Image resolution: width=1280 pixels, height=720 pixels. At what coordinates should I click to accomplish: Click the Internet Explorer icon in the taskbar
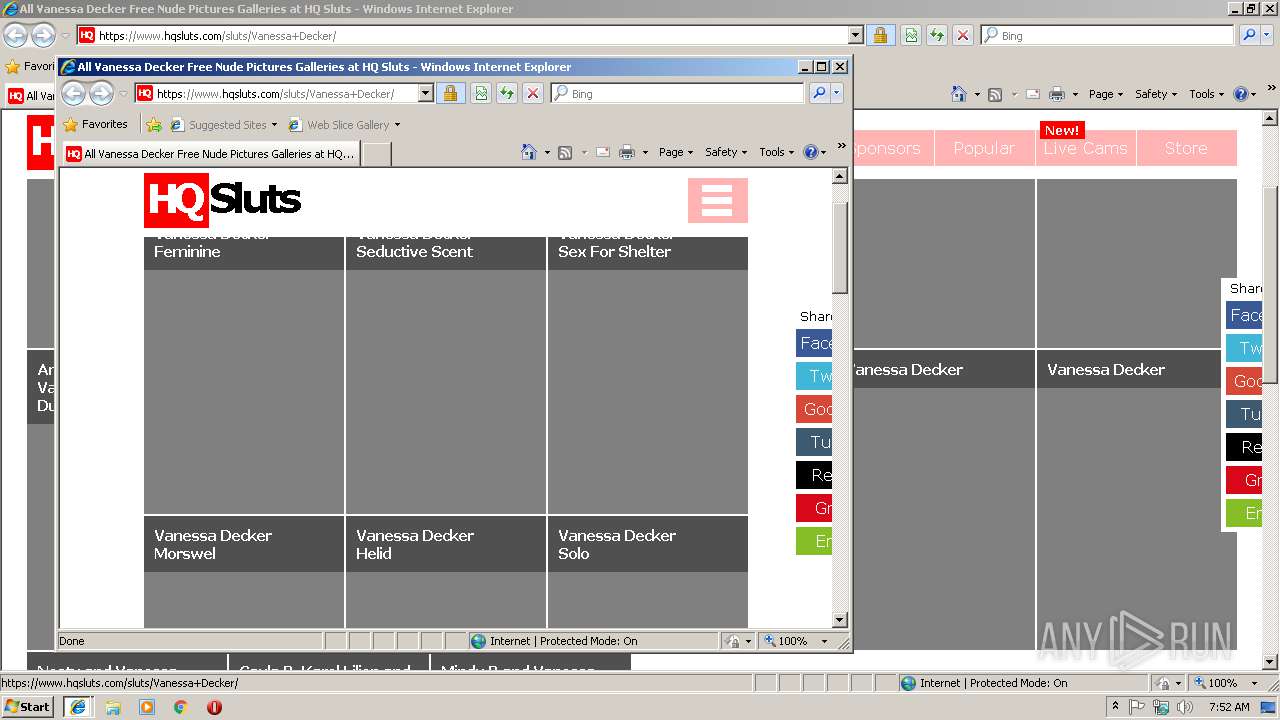click(x=77, y=707)
